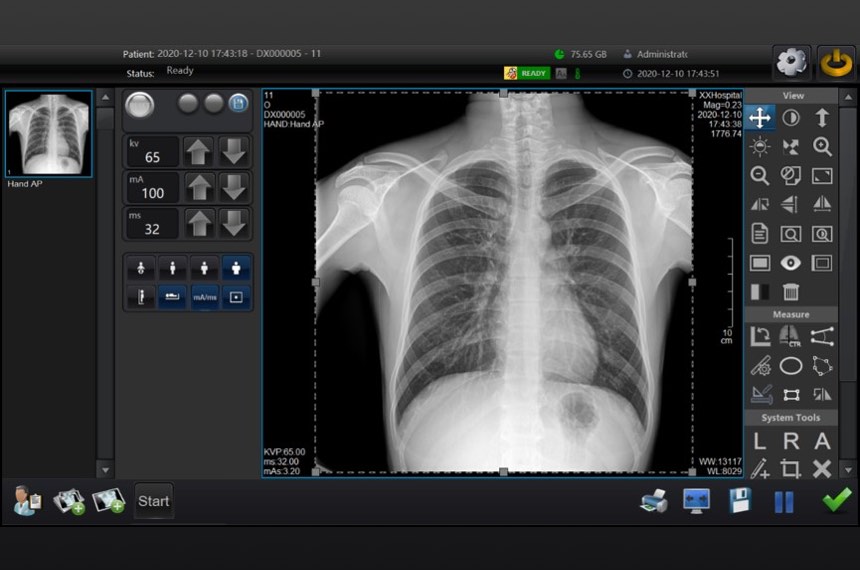This screenshot has width=860, height=570.
Task: Open settings with the gear icon
Action: tap(791, 62)
